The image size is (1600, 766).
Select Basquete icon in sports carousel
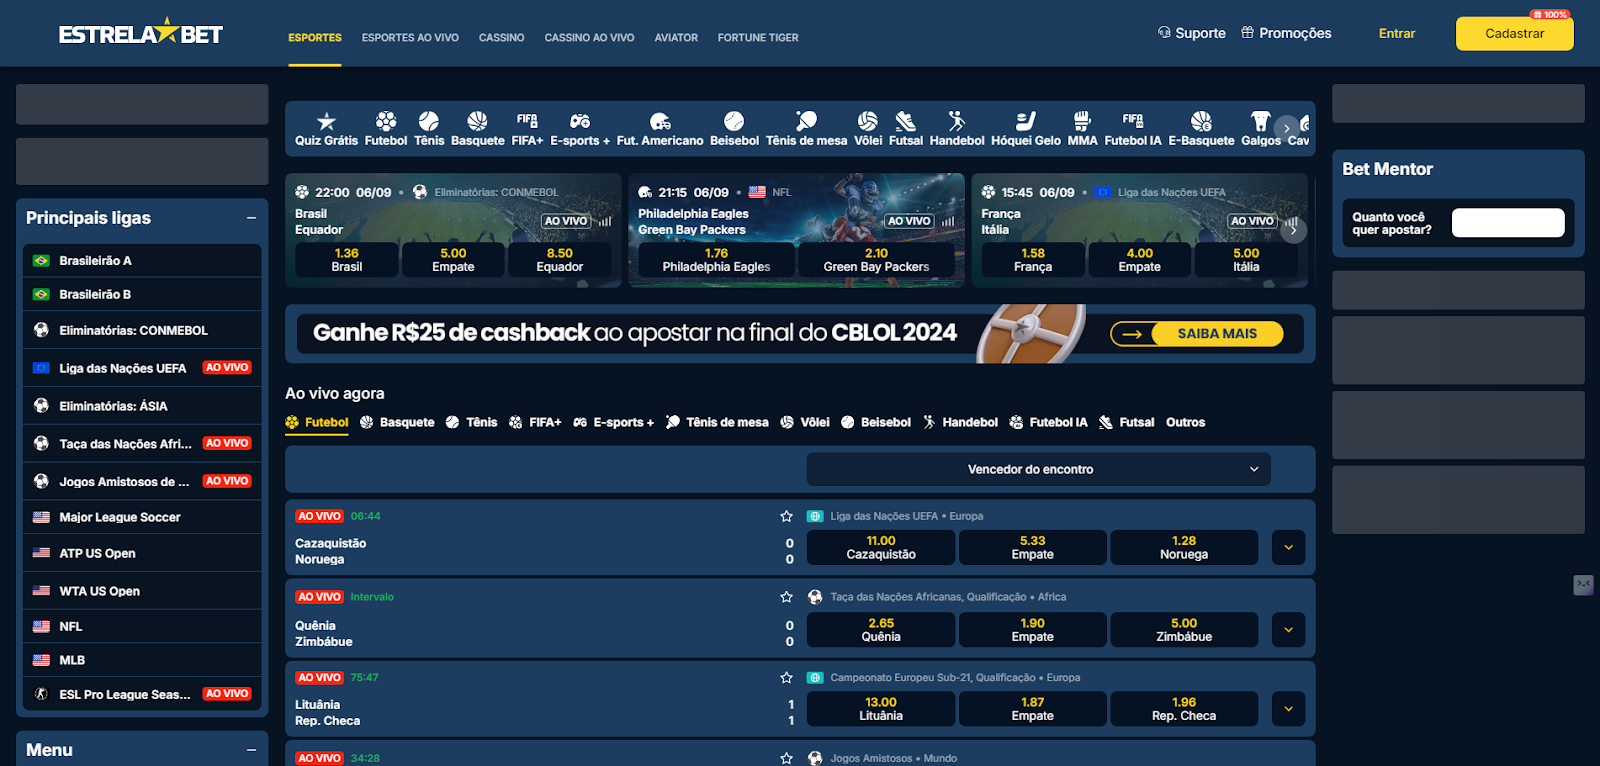pos(477,121)
